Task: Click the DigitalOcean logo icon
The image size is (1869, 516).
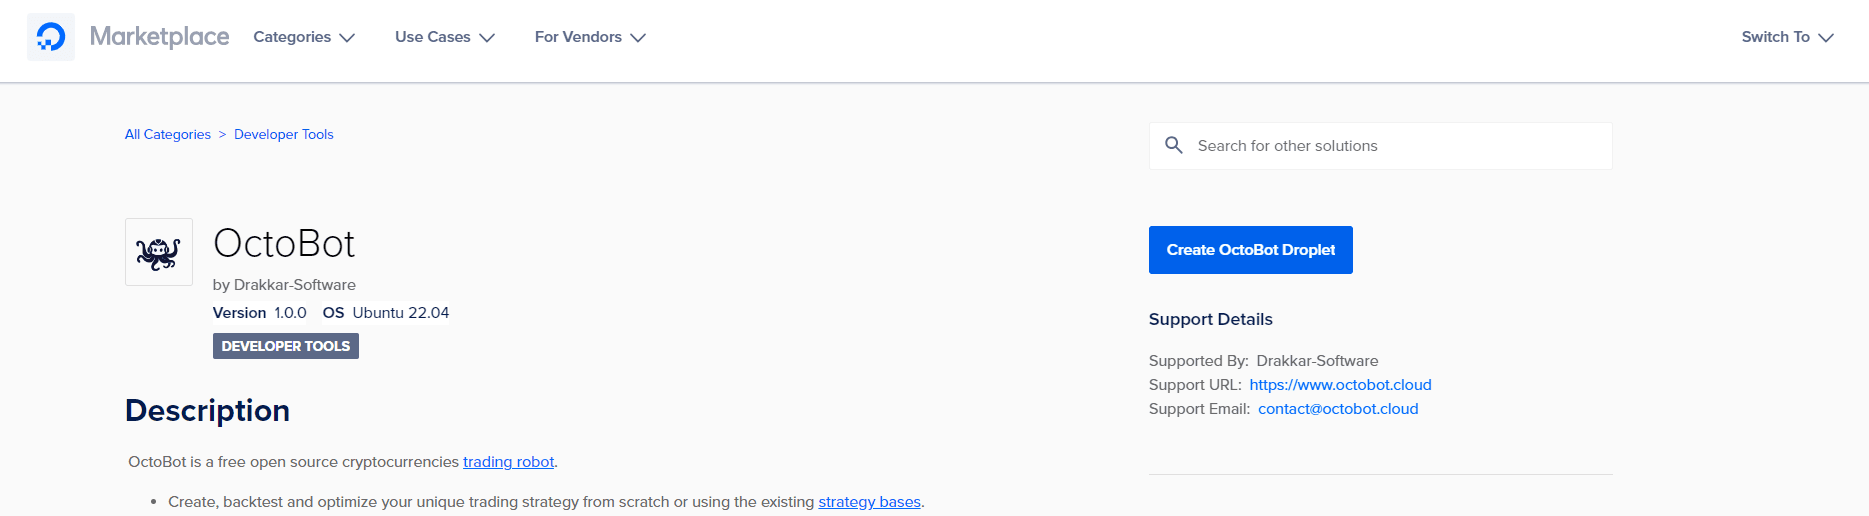Action: point(50,37)
